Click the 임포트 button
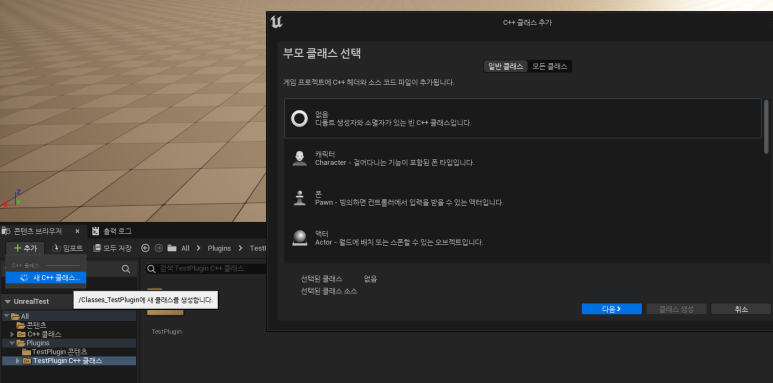The image size is (773, 383). (67, 248)
